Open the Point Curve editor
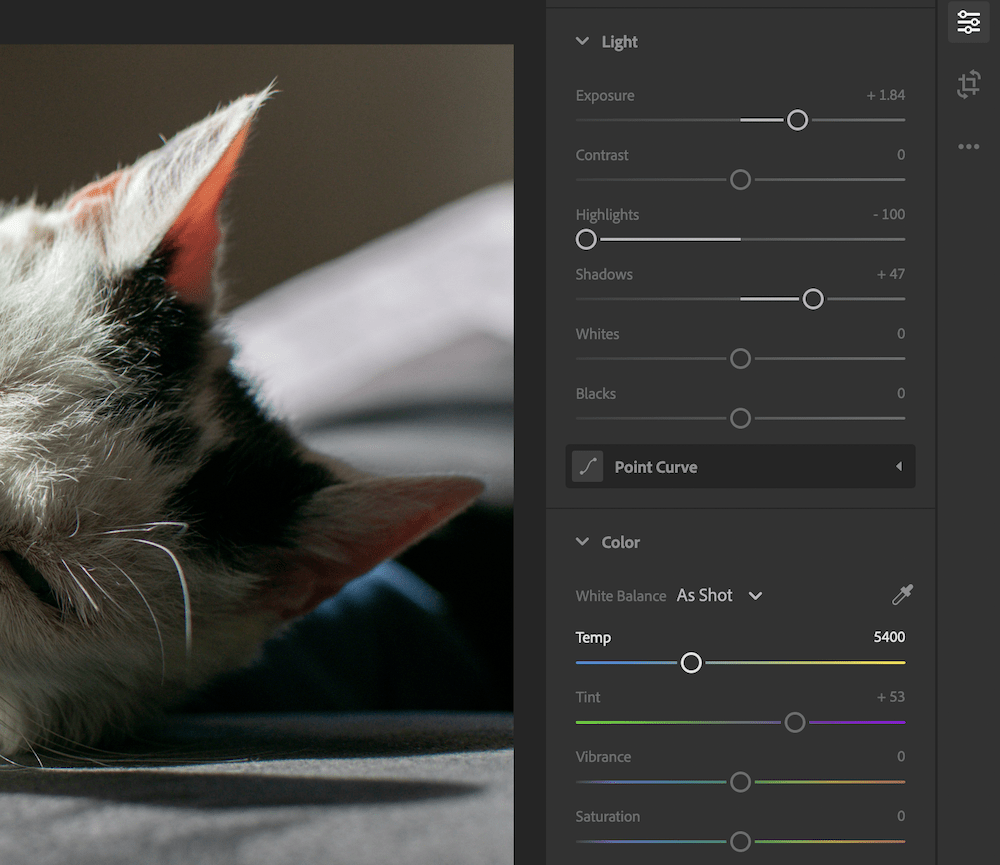 click(x=740, y=466)
